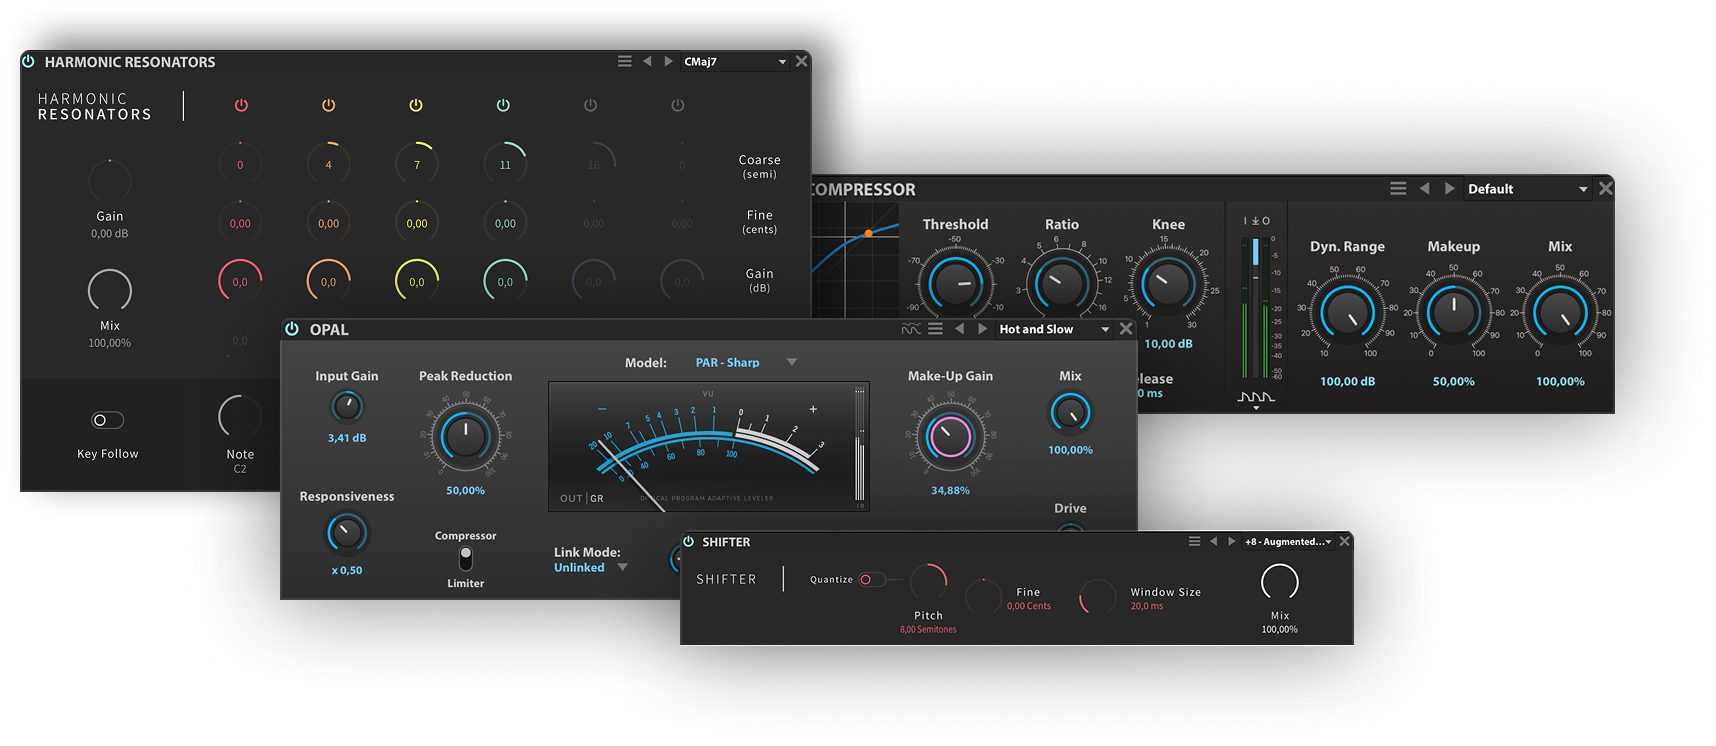Screen dimensions: 1716x746
Task: Click the Shifter Pitch knob
Action: pyautogui.click(x=928, y=583)
